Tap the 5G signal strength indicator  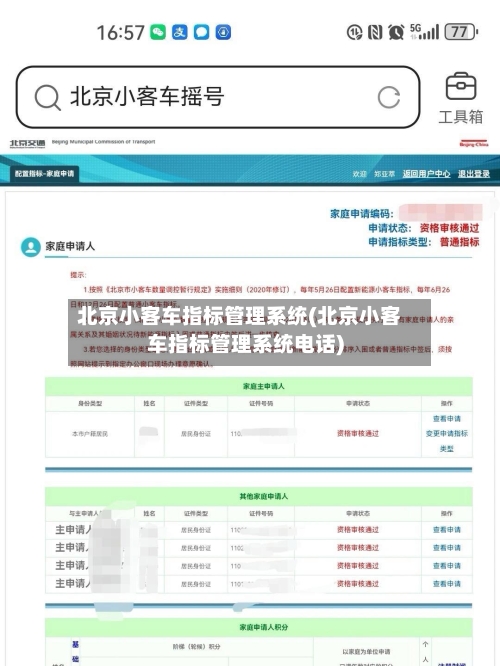pyautogui.click(x=424, y=32)
